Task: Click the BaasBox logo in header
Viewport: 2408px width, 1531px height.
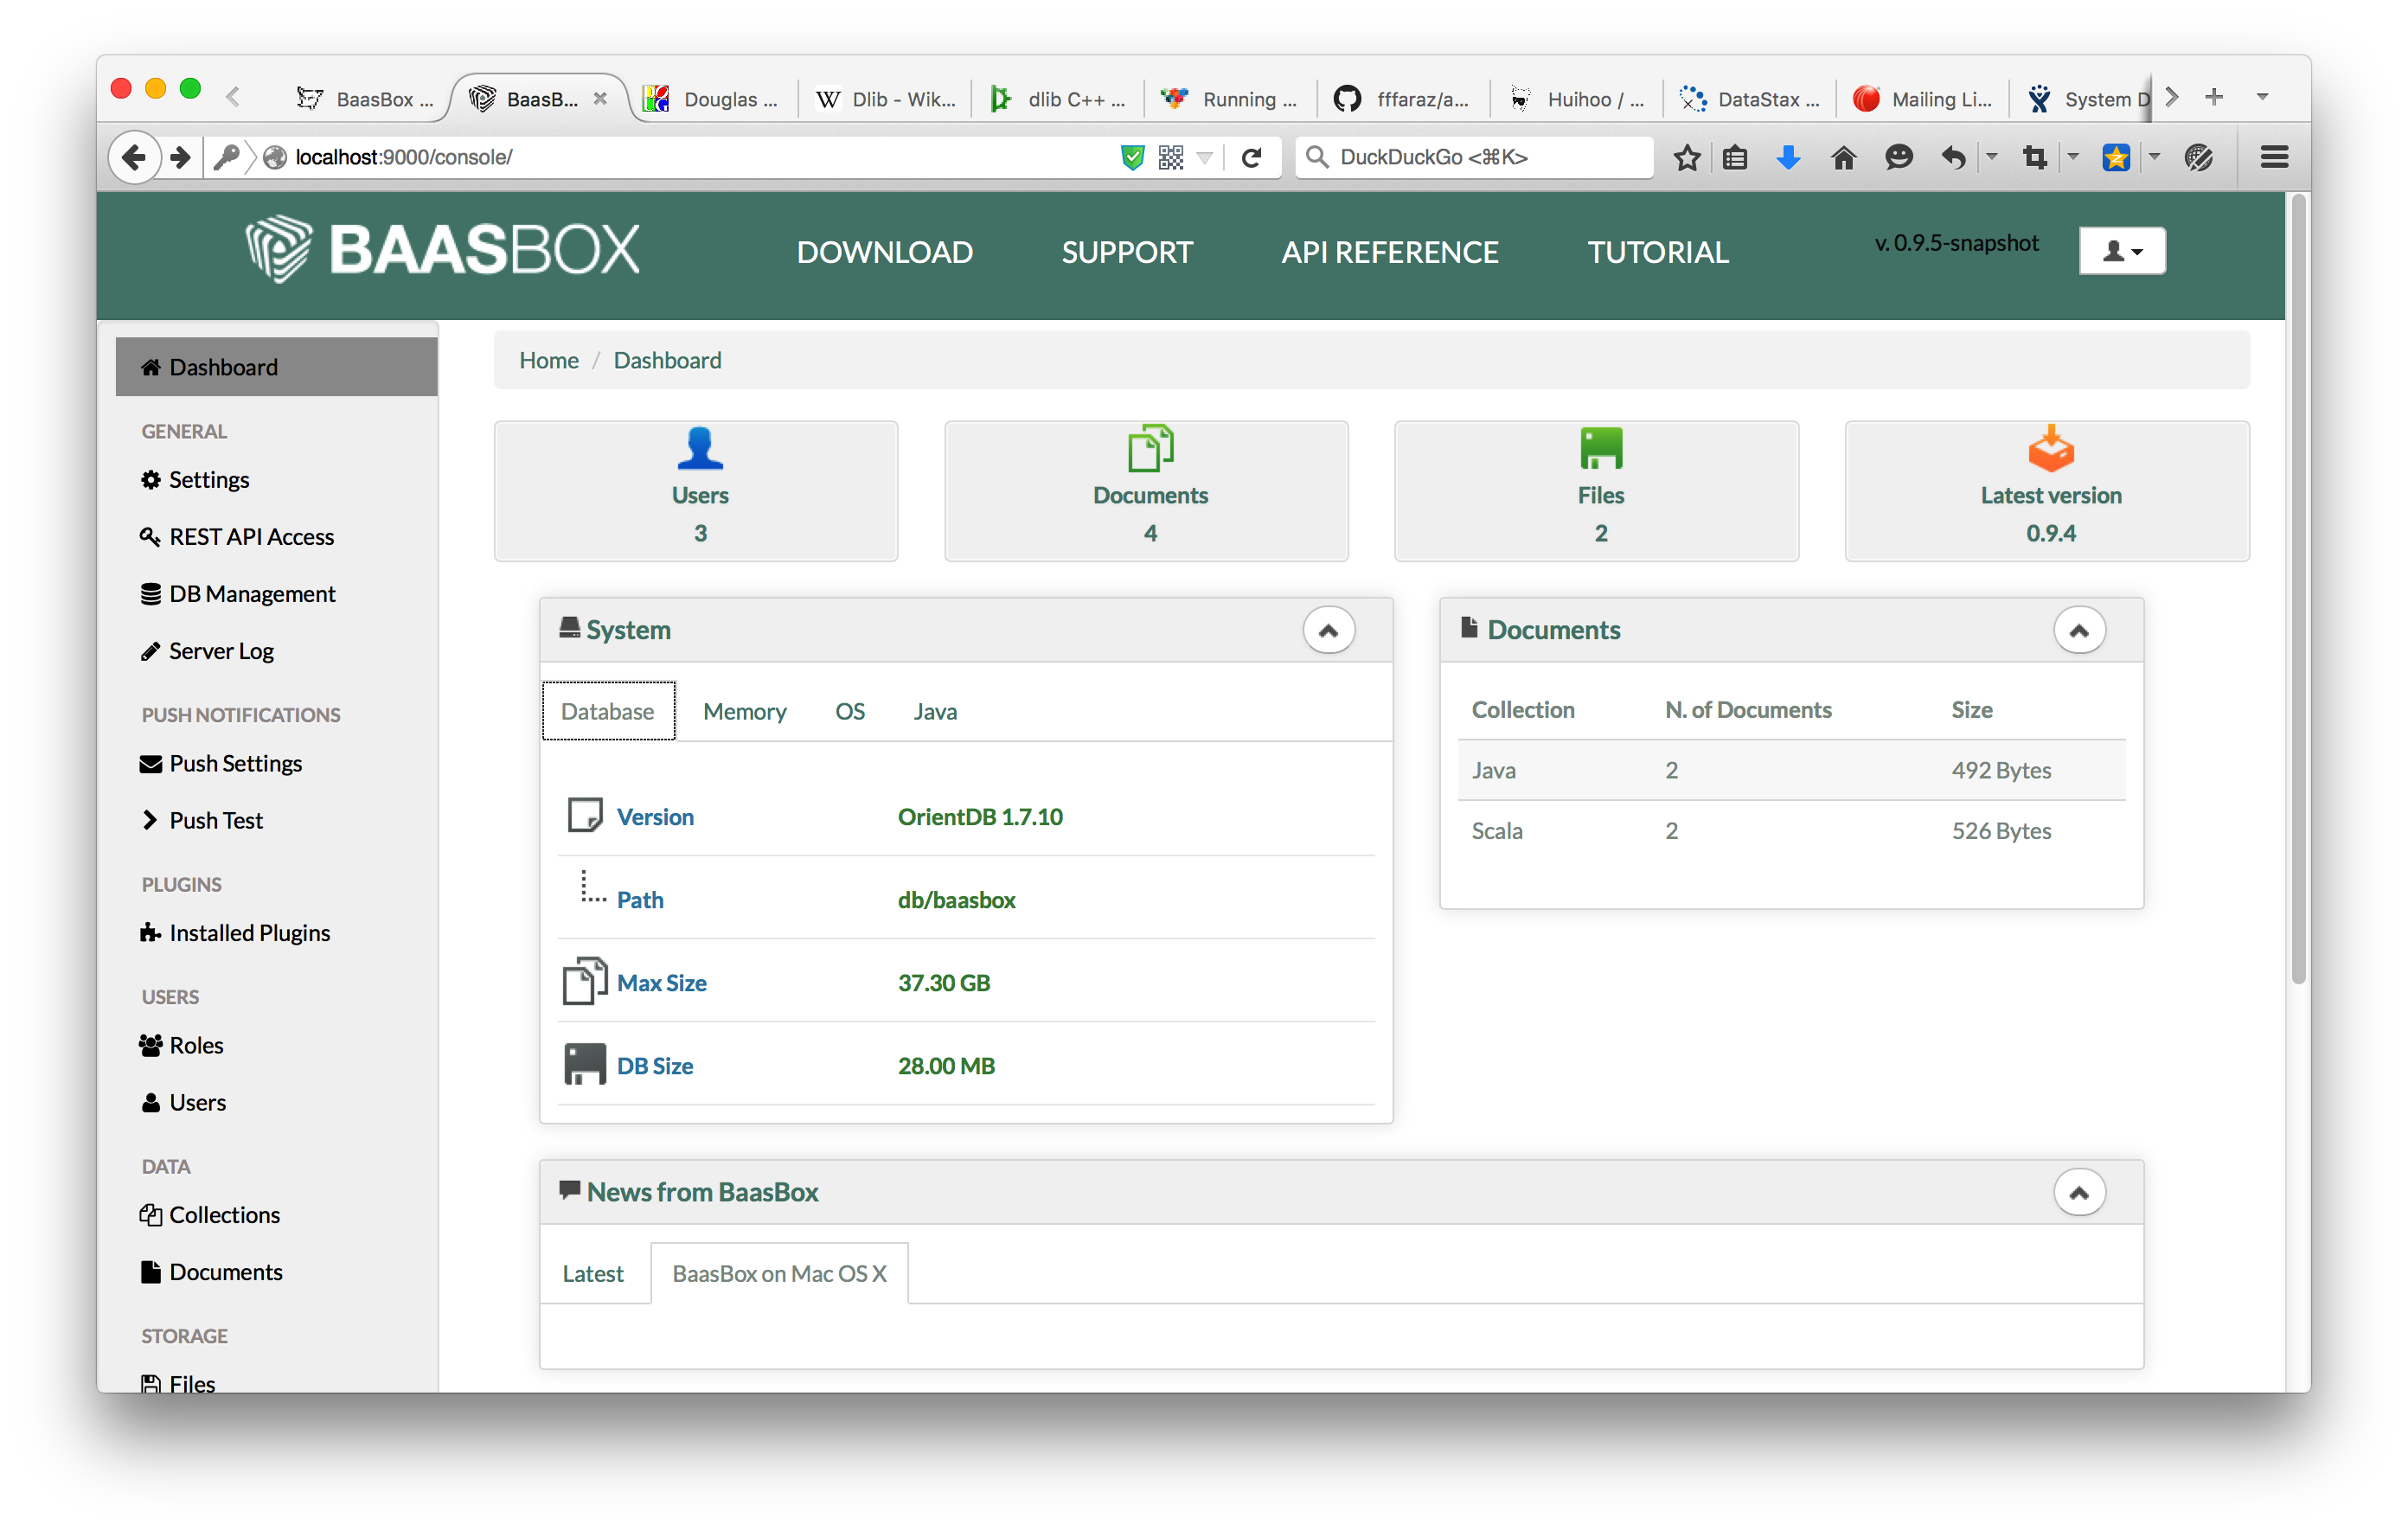Action: pos(442,250)
